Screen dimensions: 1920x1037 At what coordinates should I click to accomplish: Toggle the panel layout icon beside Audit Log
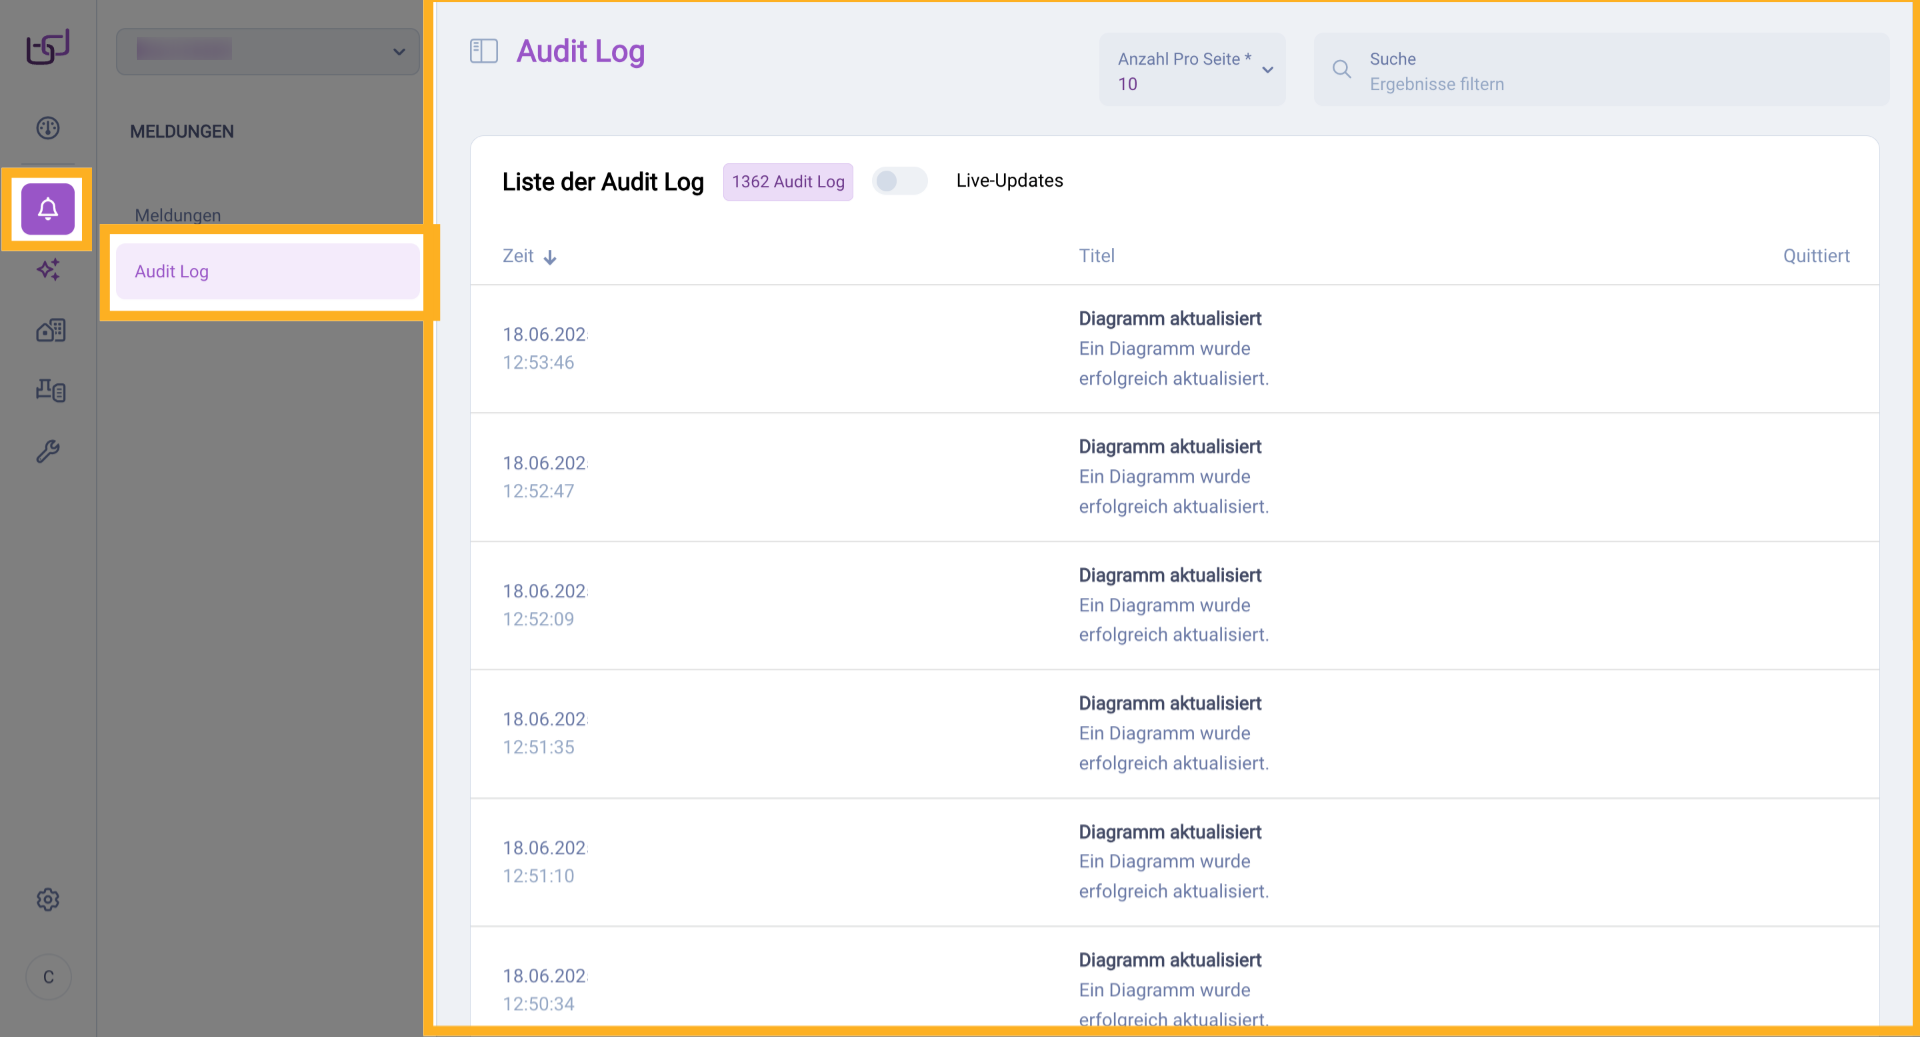coord(483,50)
